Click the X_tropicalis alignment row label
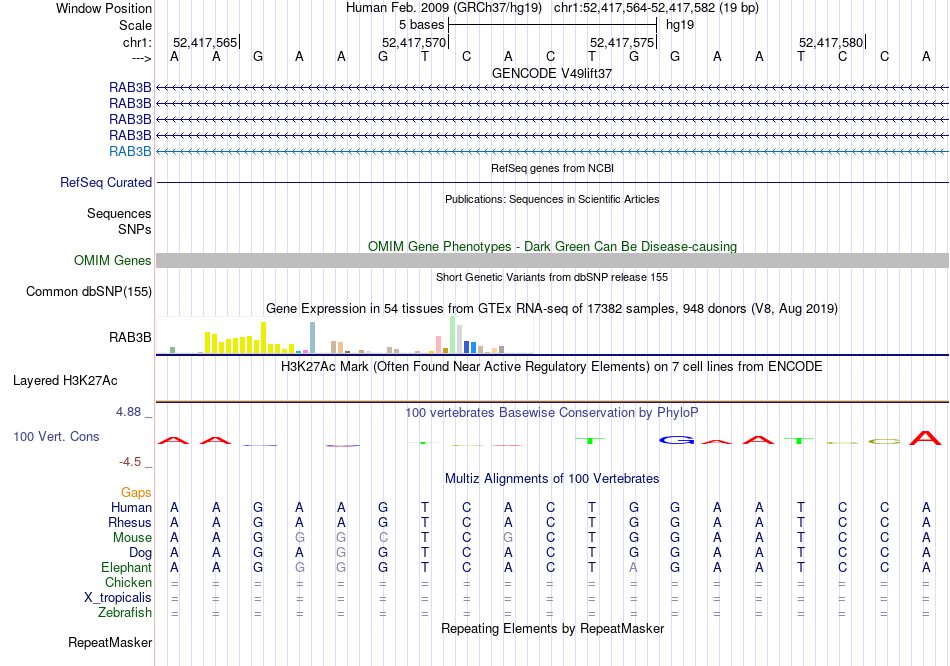The width and height of the screenshot is (950, 666). [118, 598]
